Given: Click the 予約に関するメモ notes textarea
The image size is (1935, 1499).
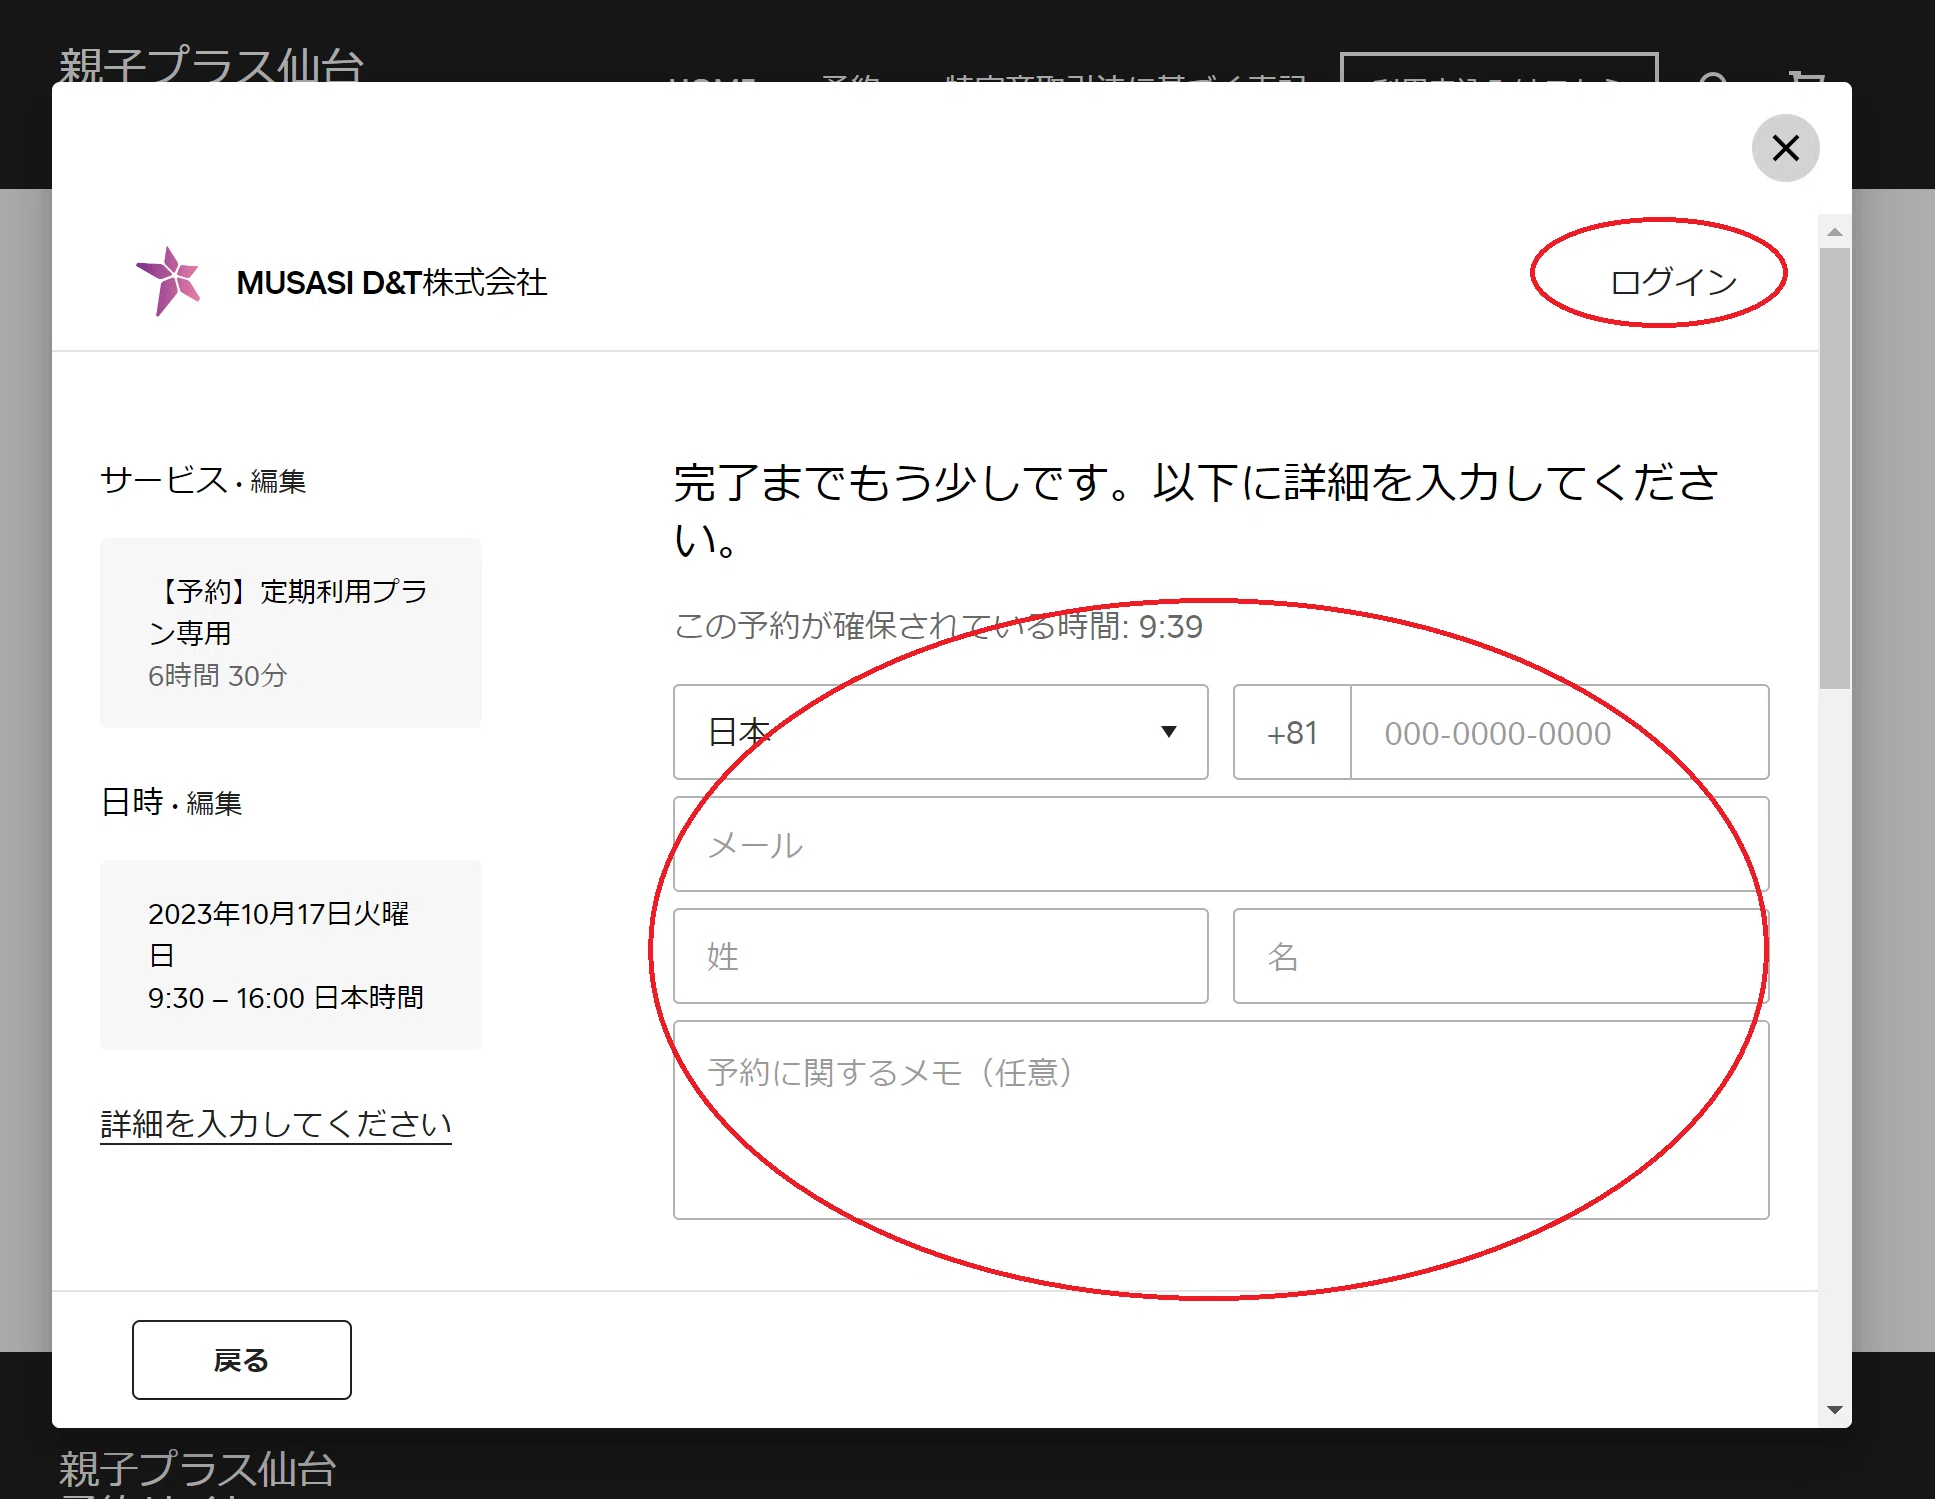Looking at the screenshot, I should pos(1221,1120).
